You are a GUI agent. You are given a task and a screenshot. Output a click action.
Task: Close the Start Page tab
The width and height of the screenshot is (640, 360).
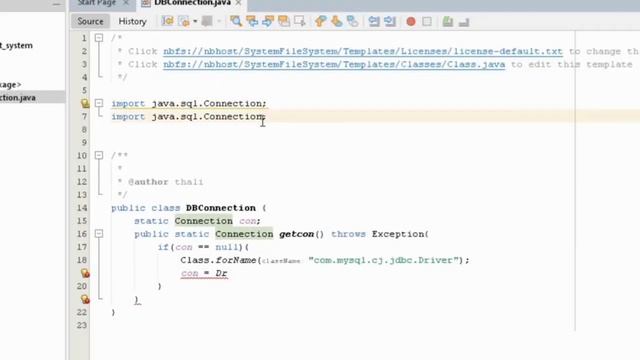[126, 3]
